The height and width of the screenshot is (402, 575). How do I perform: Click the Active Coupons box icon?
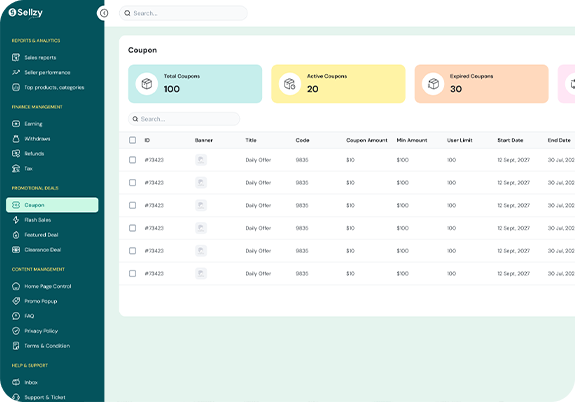290,84
